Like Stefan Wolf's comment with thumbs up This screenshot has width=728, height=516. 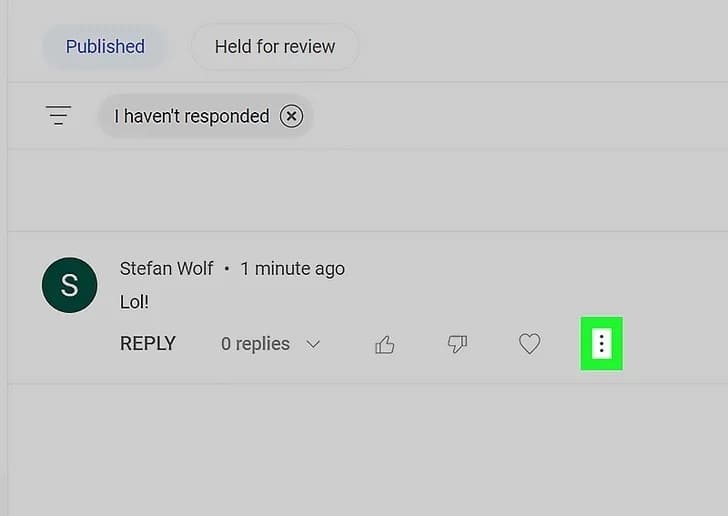tap(384, 345)
